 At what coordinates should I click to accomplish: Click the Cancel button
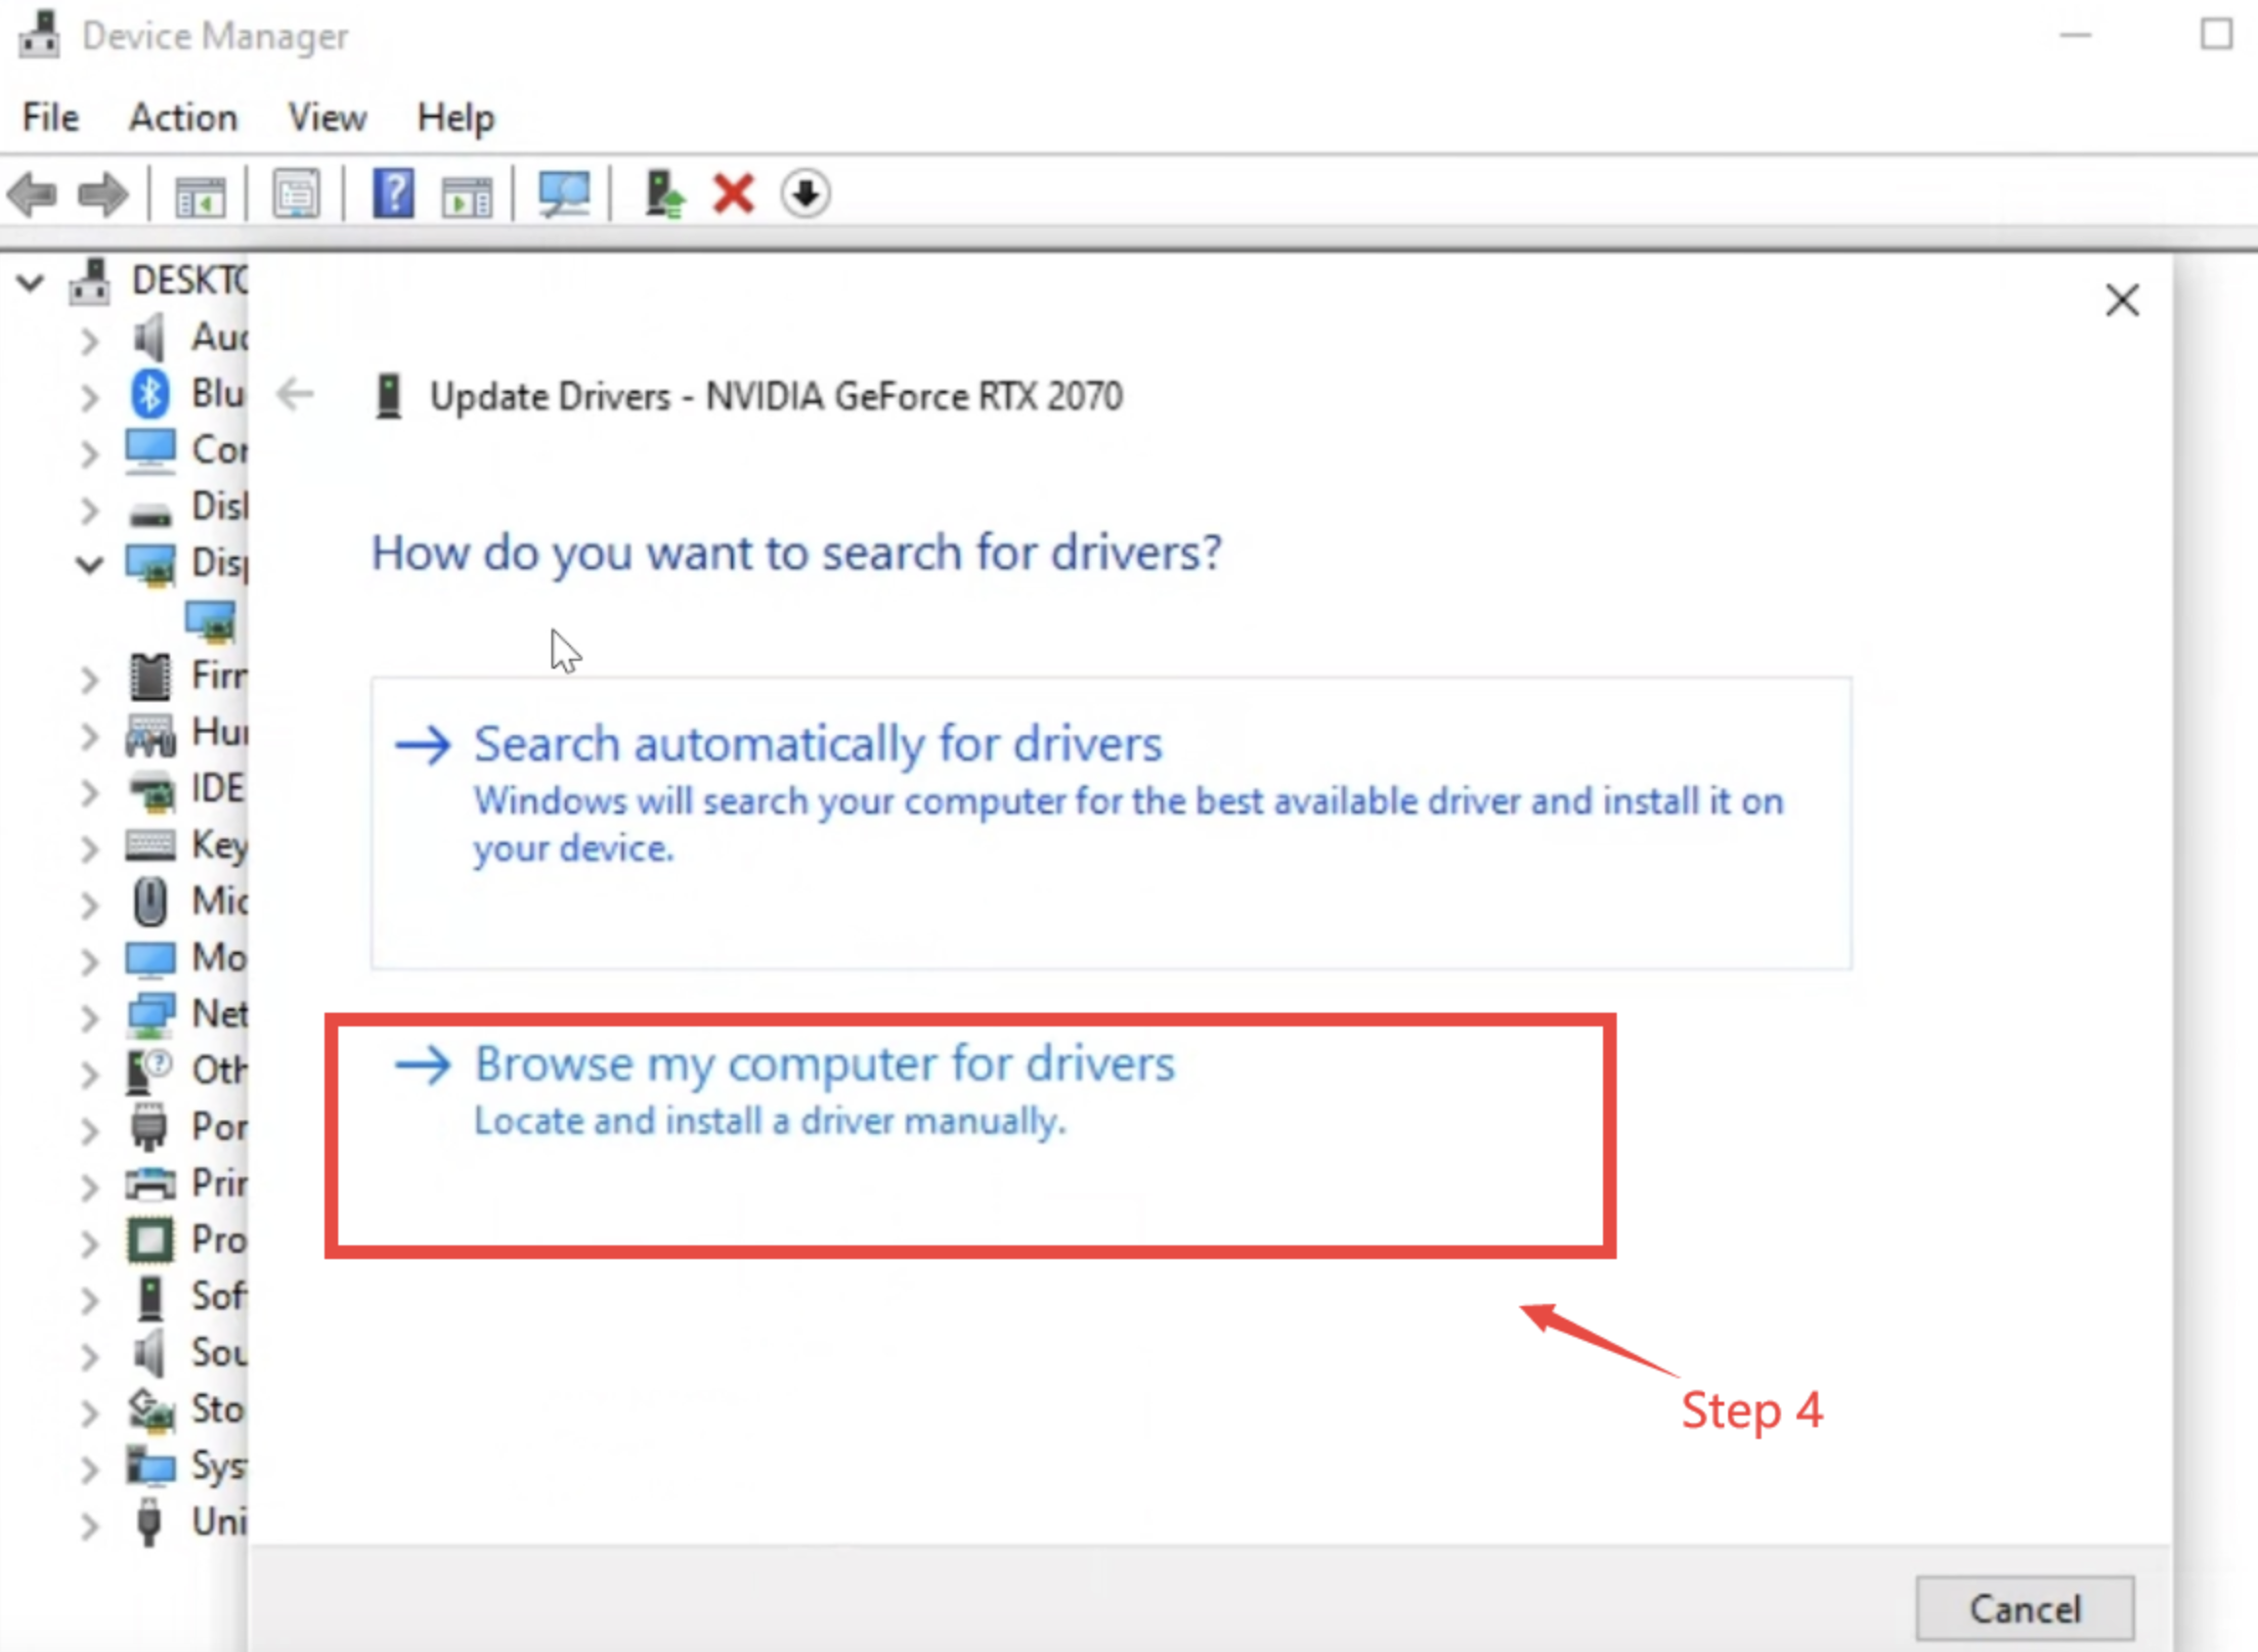(2025, 1609)
